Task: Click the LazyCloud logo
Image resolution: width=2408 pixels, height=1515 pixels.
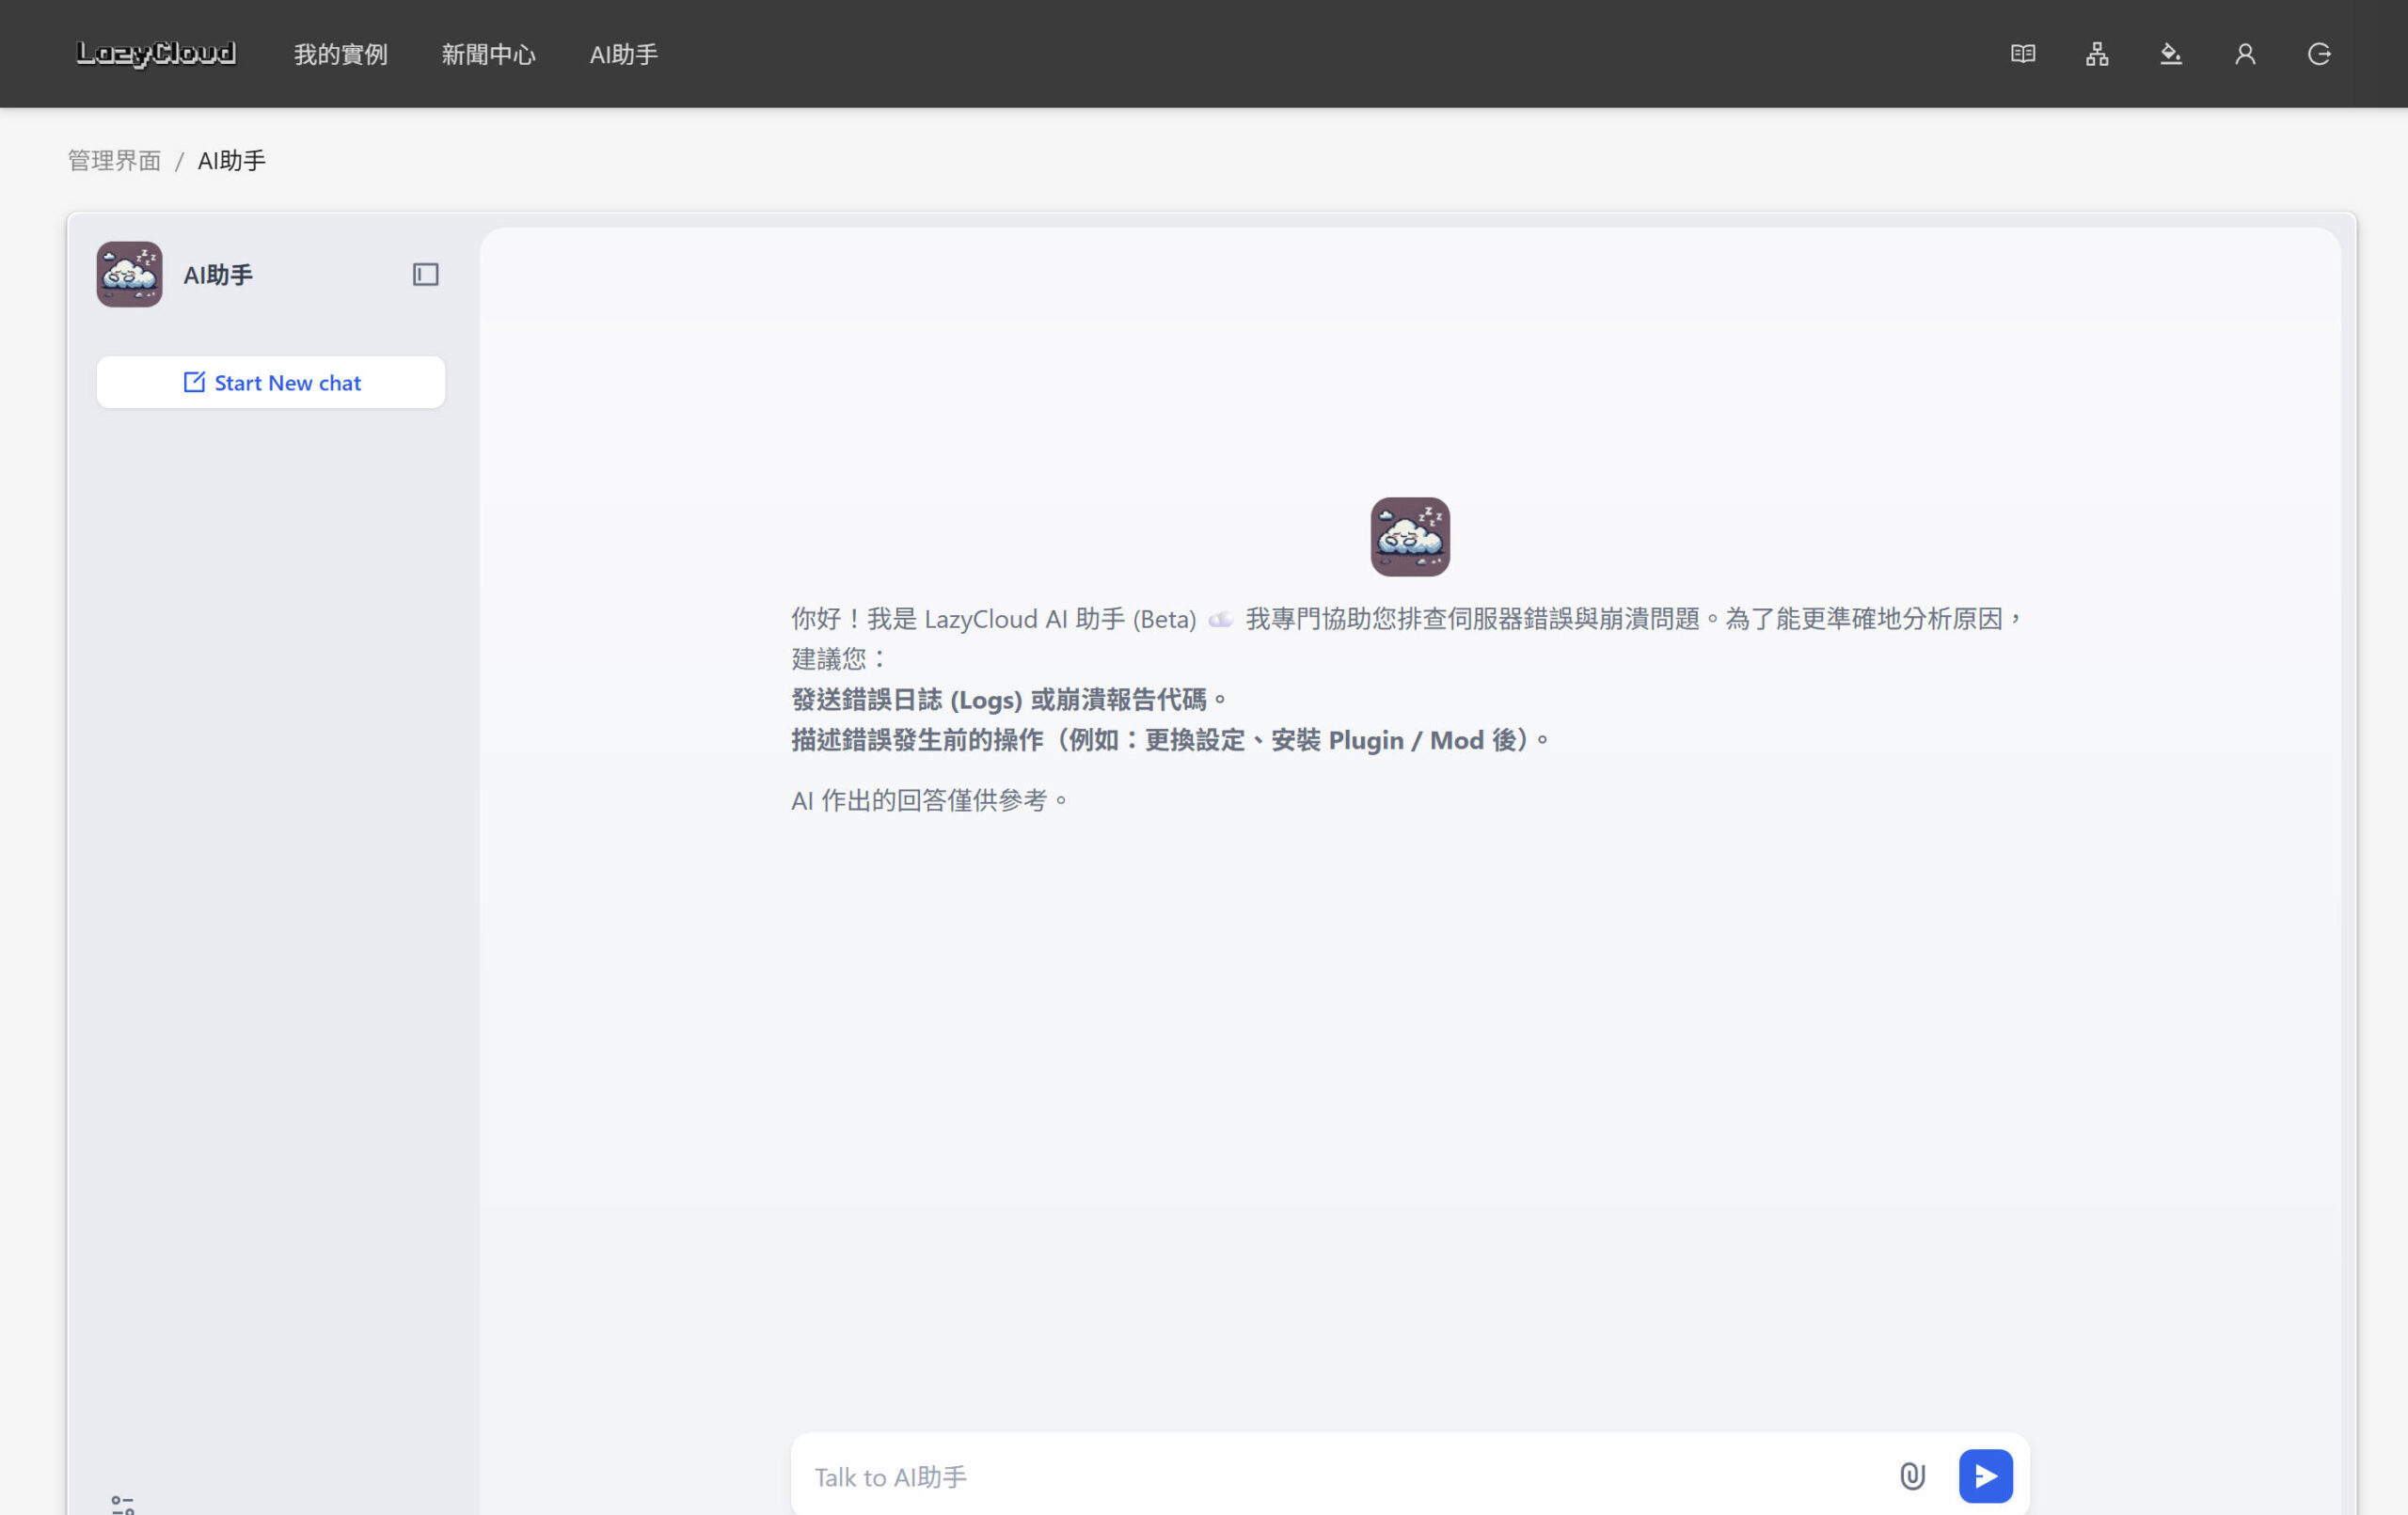Action: click(x=156, y=54)
